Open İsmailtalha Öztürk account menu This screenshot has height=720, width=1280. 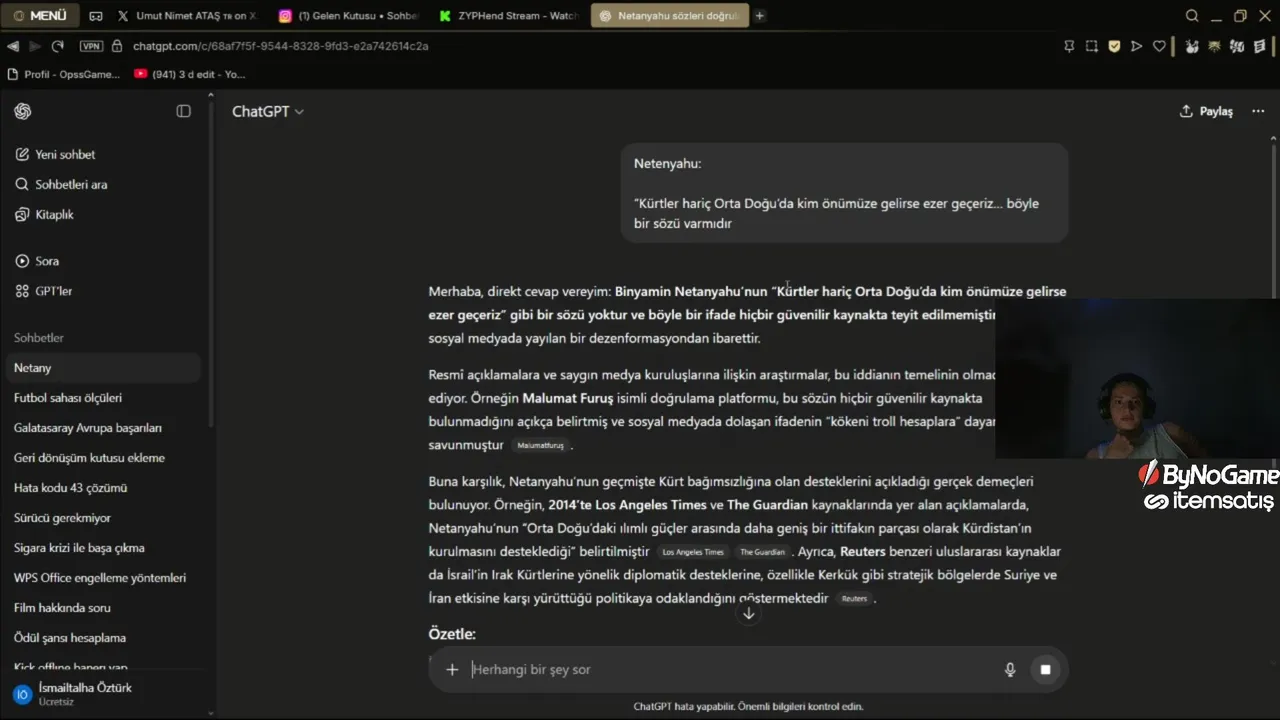pyautogui.click(x=104, y=694)
